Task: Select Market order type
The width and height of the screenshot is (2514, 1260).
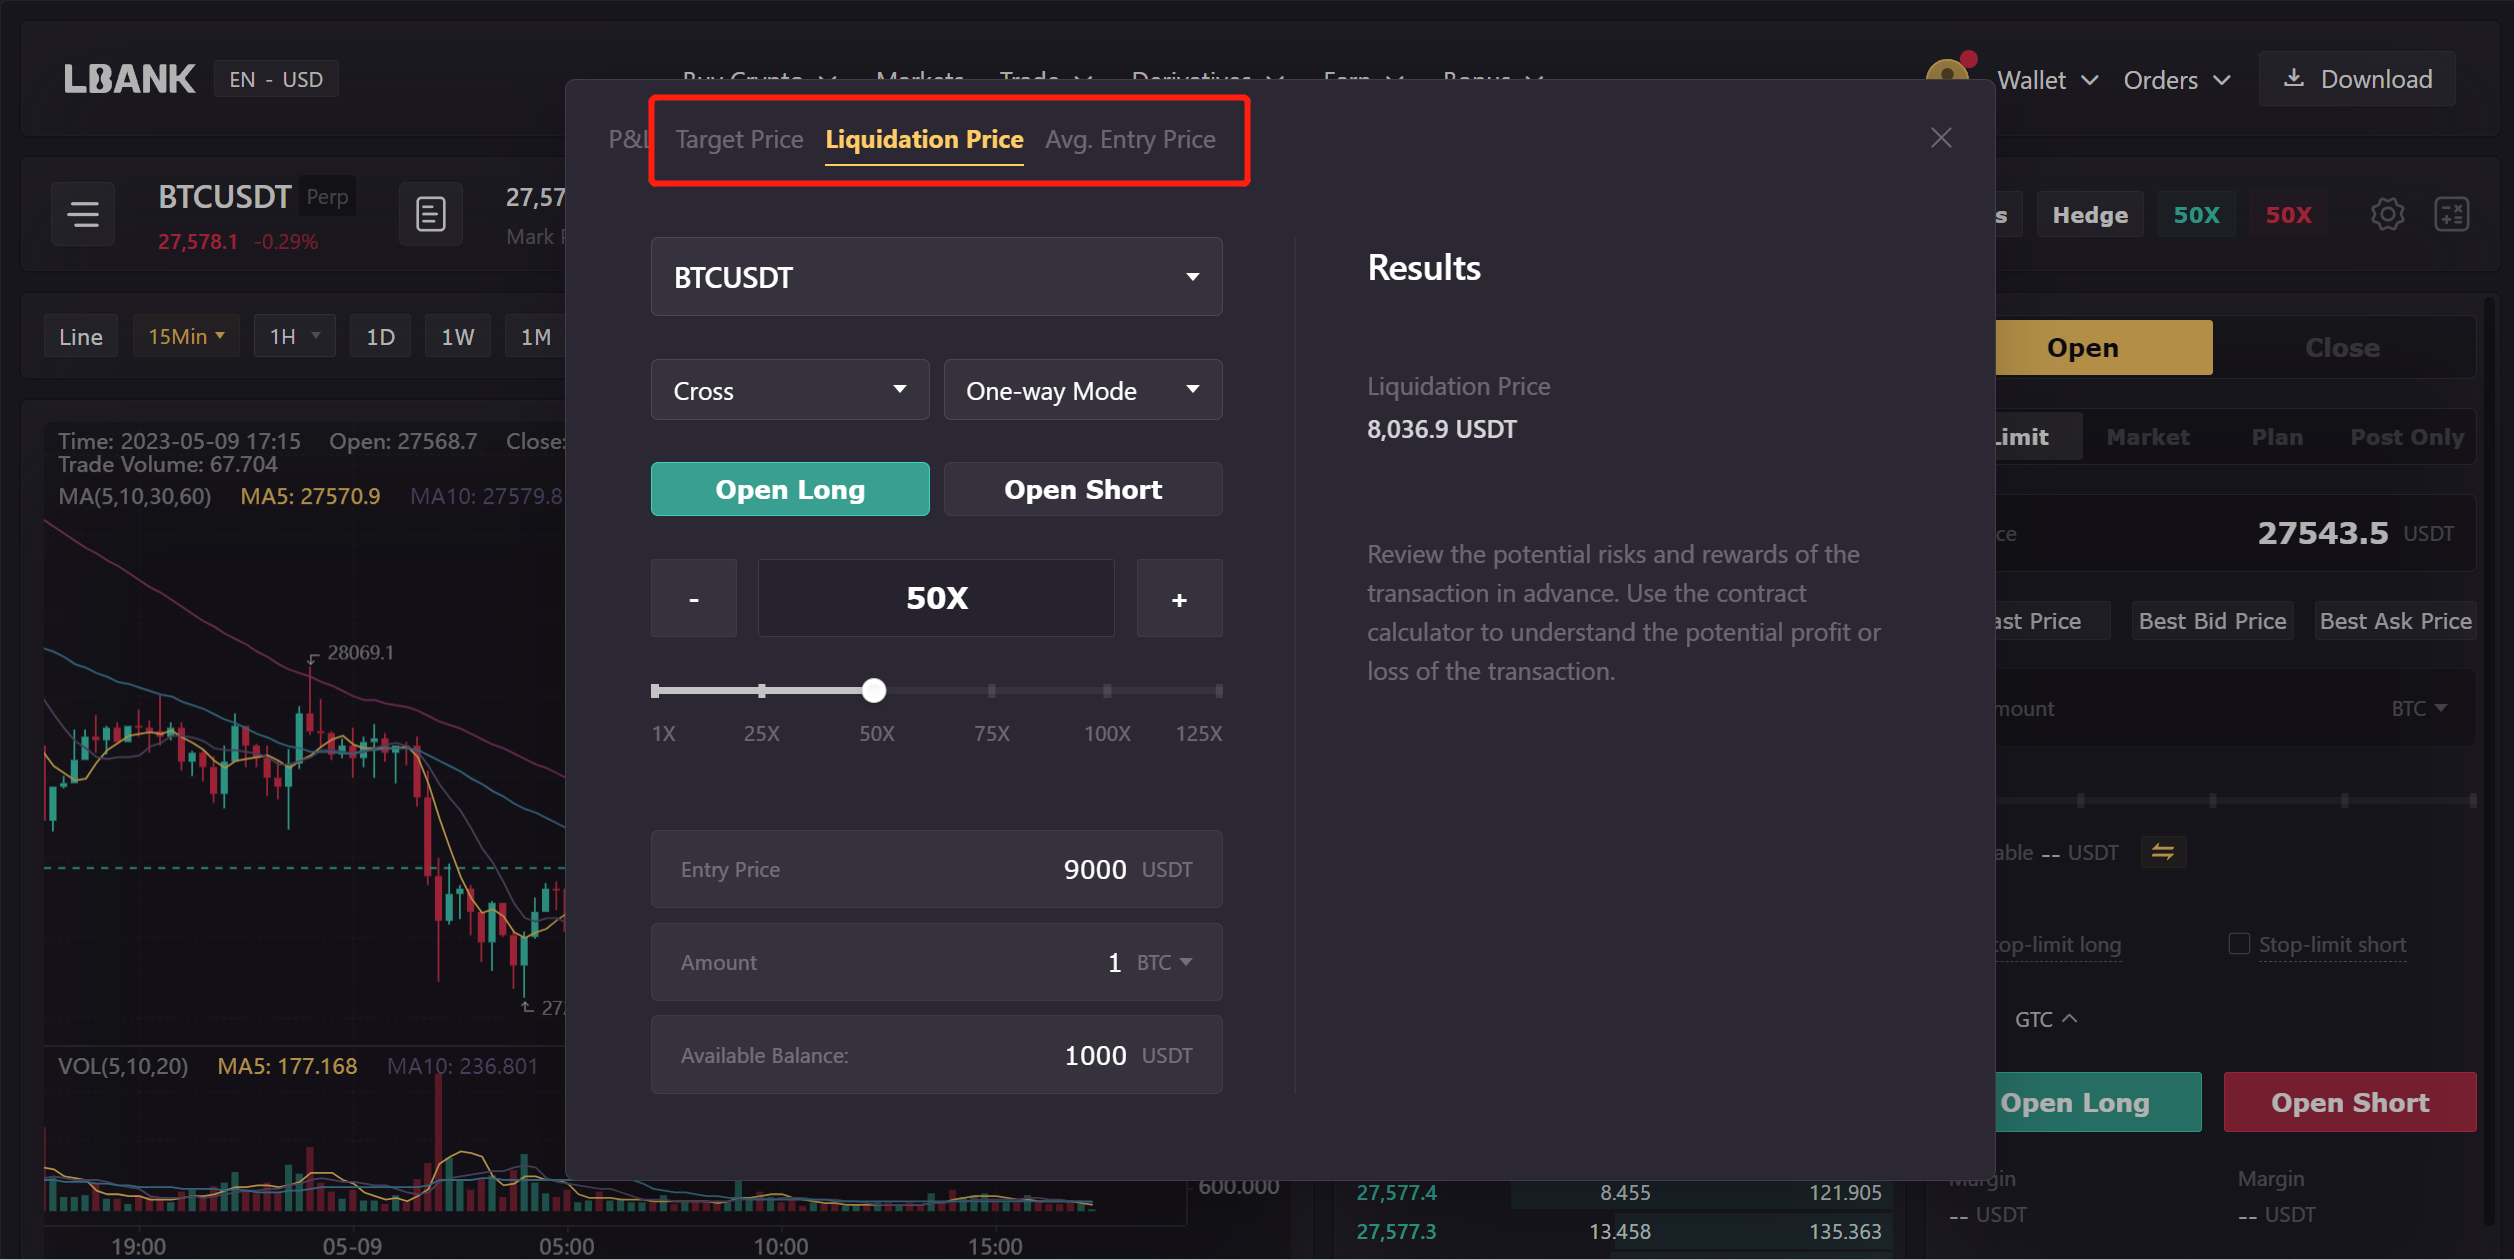Action: click(x=2148, y=437)
